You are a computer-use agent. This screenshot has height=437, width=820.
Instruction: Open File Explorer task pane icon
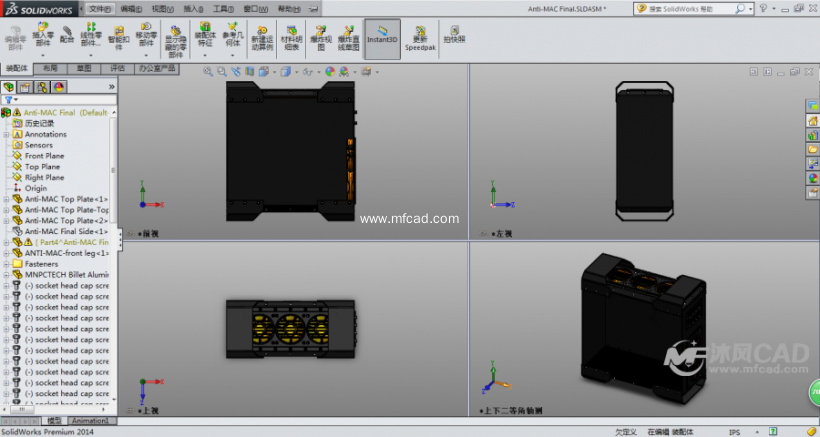(x=813, y=150)
